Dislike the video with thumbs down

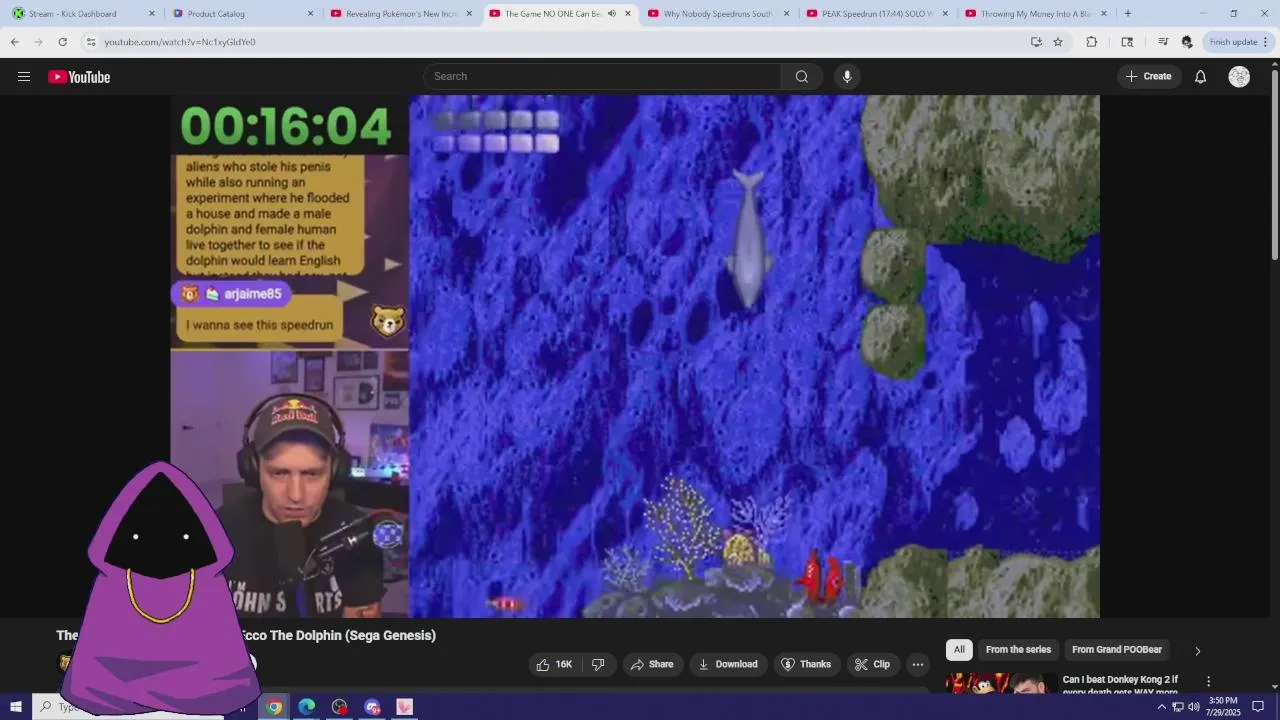point(598,664)
